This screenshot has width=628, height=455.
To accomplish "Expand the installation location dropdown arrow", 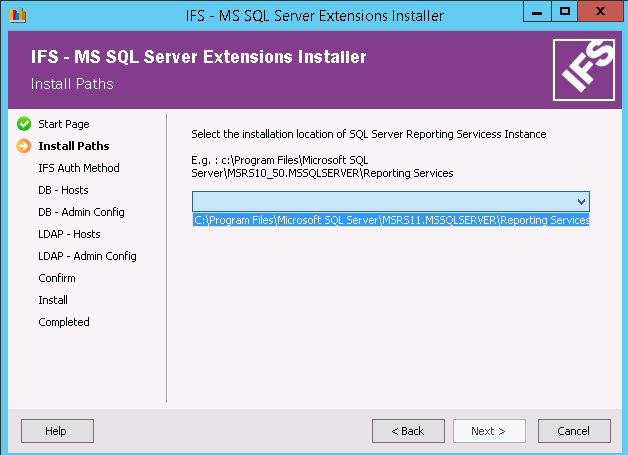I will [582, 201].
